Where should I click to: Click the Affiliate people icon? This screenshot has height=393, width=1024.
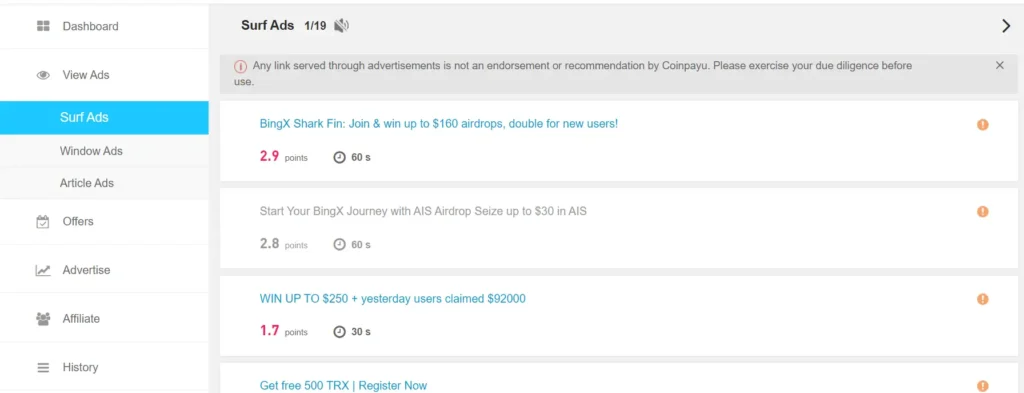tap(43, 319)
